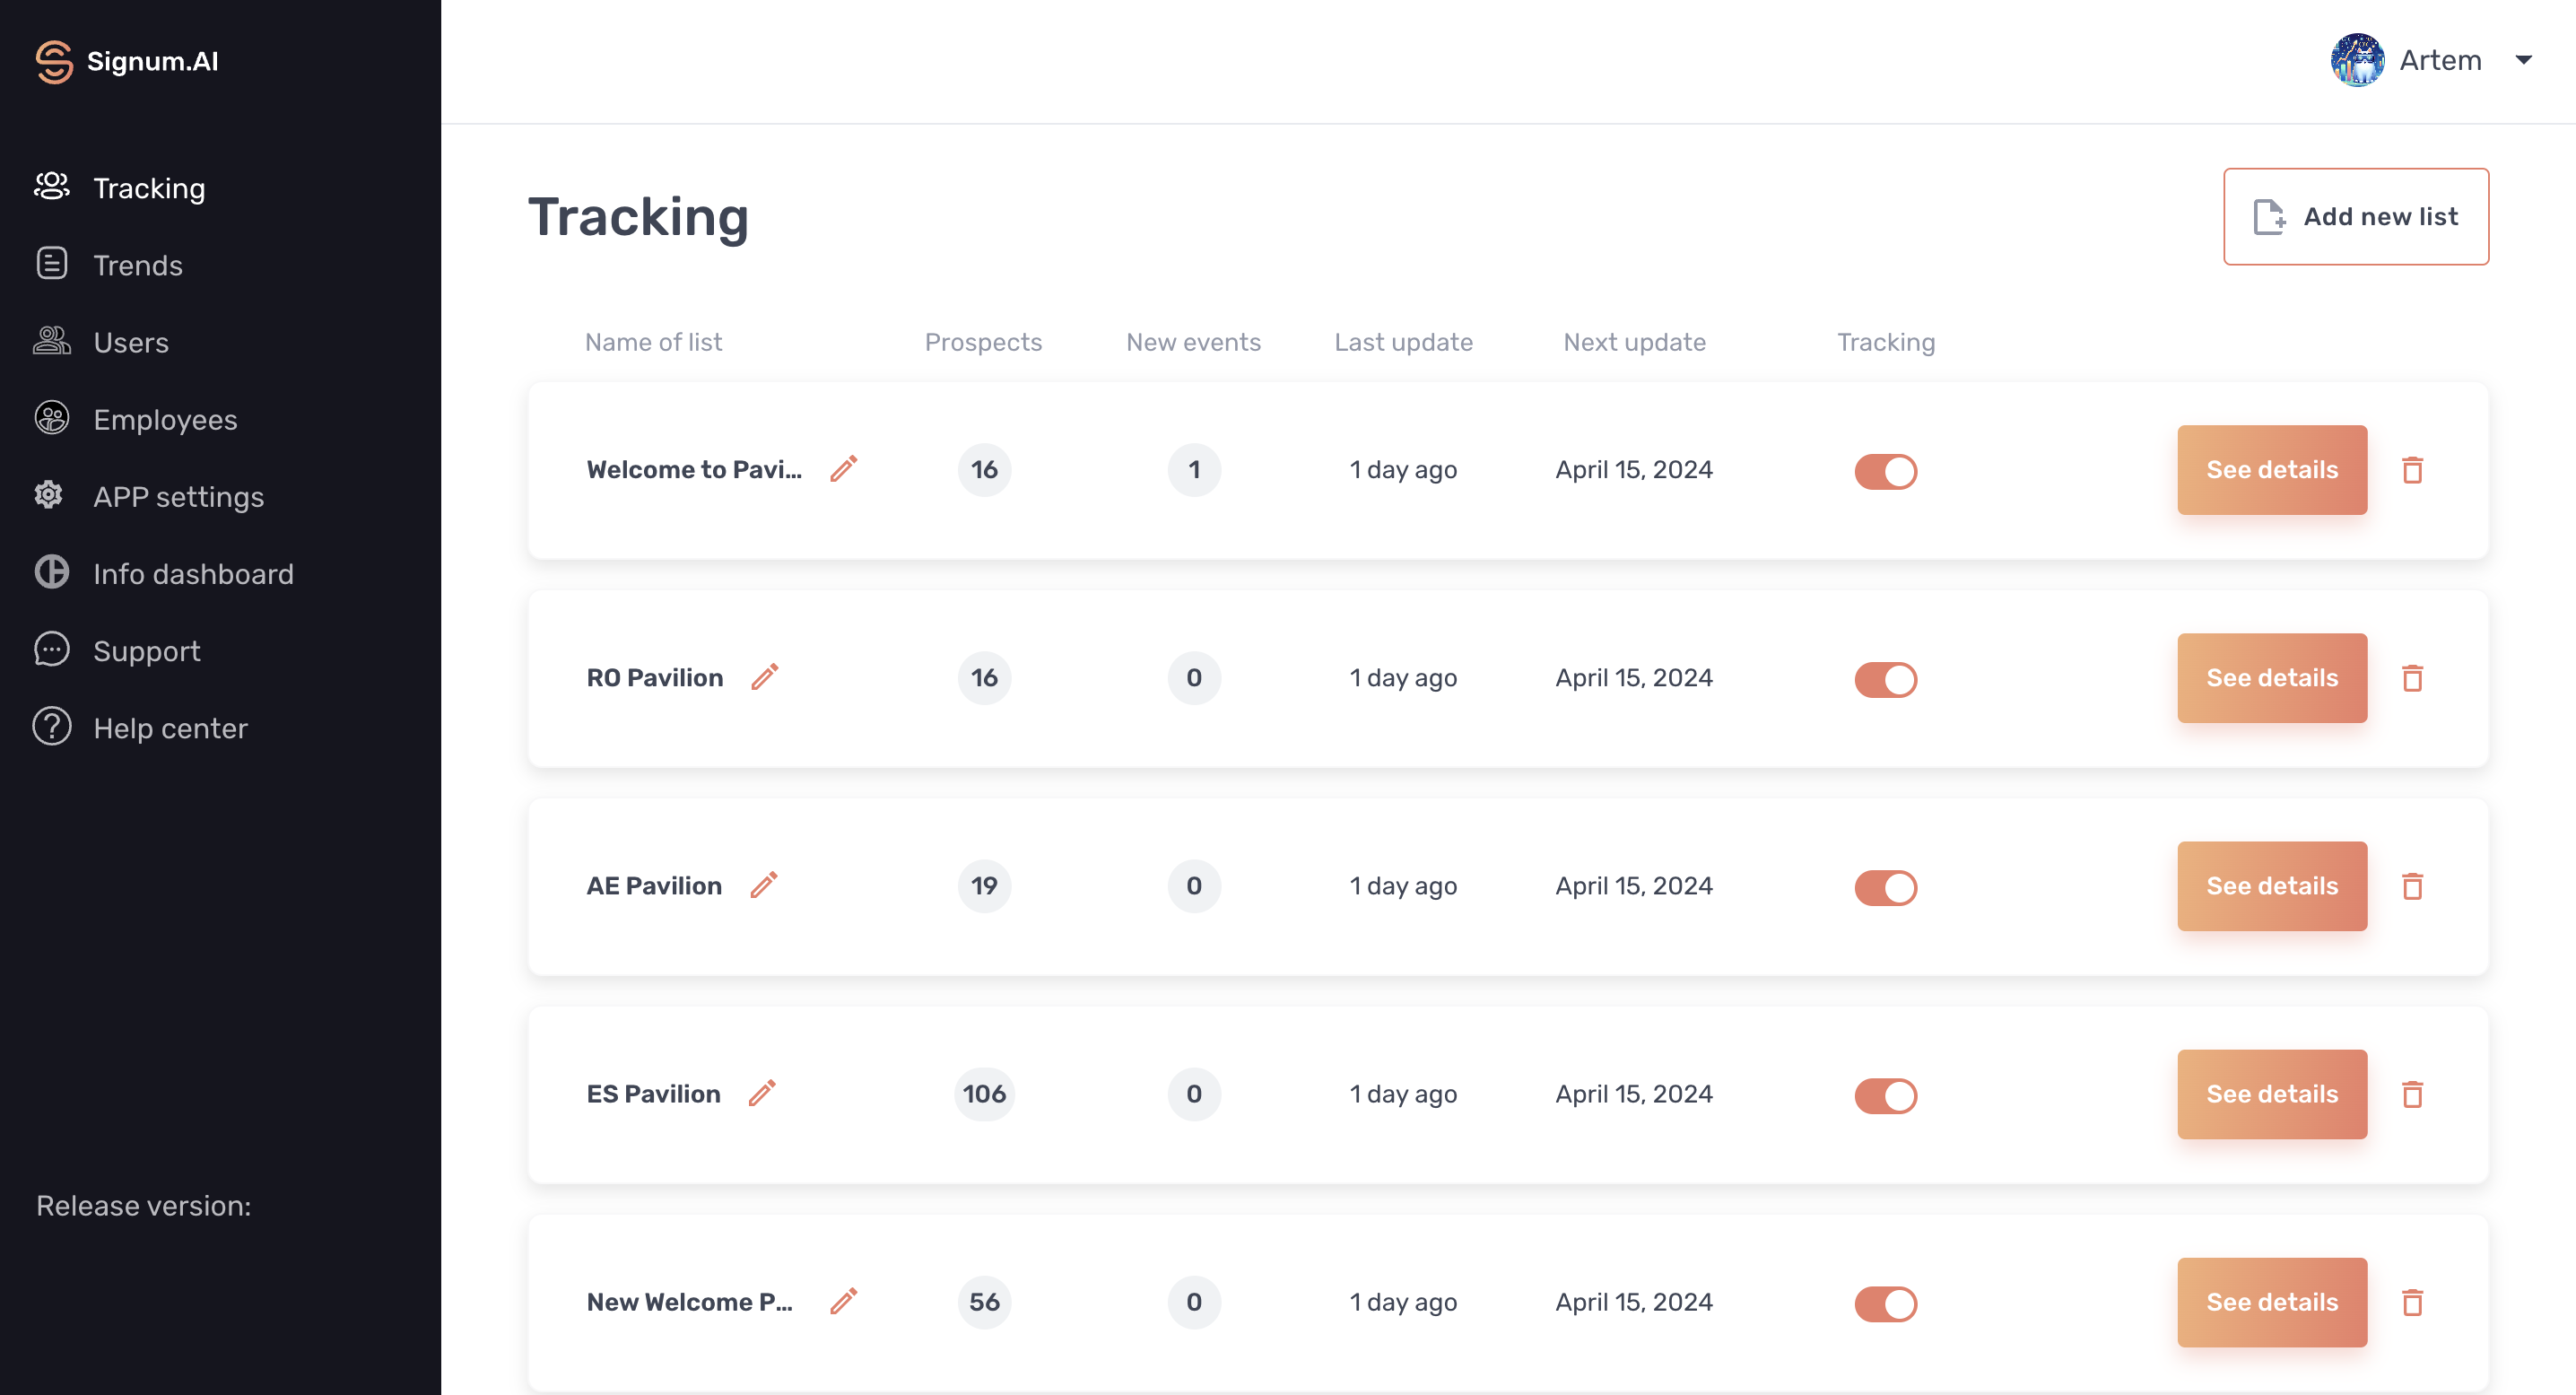Toggle tracking on the AE Pavilion list
Viewport: 2576px width, 1395px height.
[1886, 886]
